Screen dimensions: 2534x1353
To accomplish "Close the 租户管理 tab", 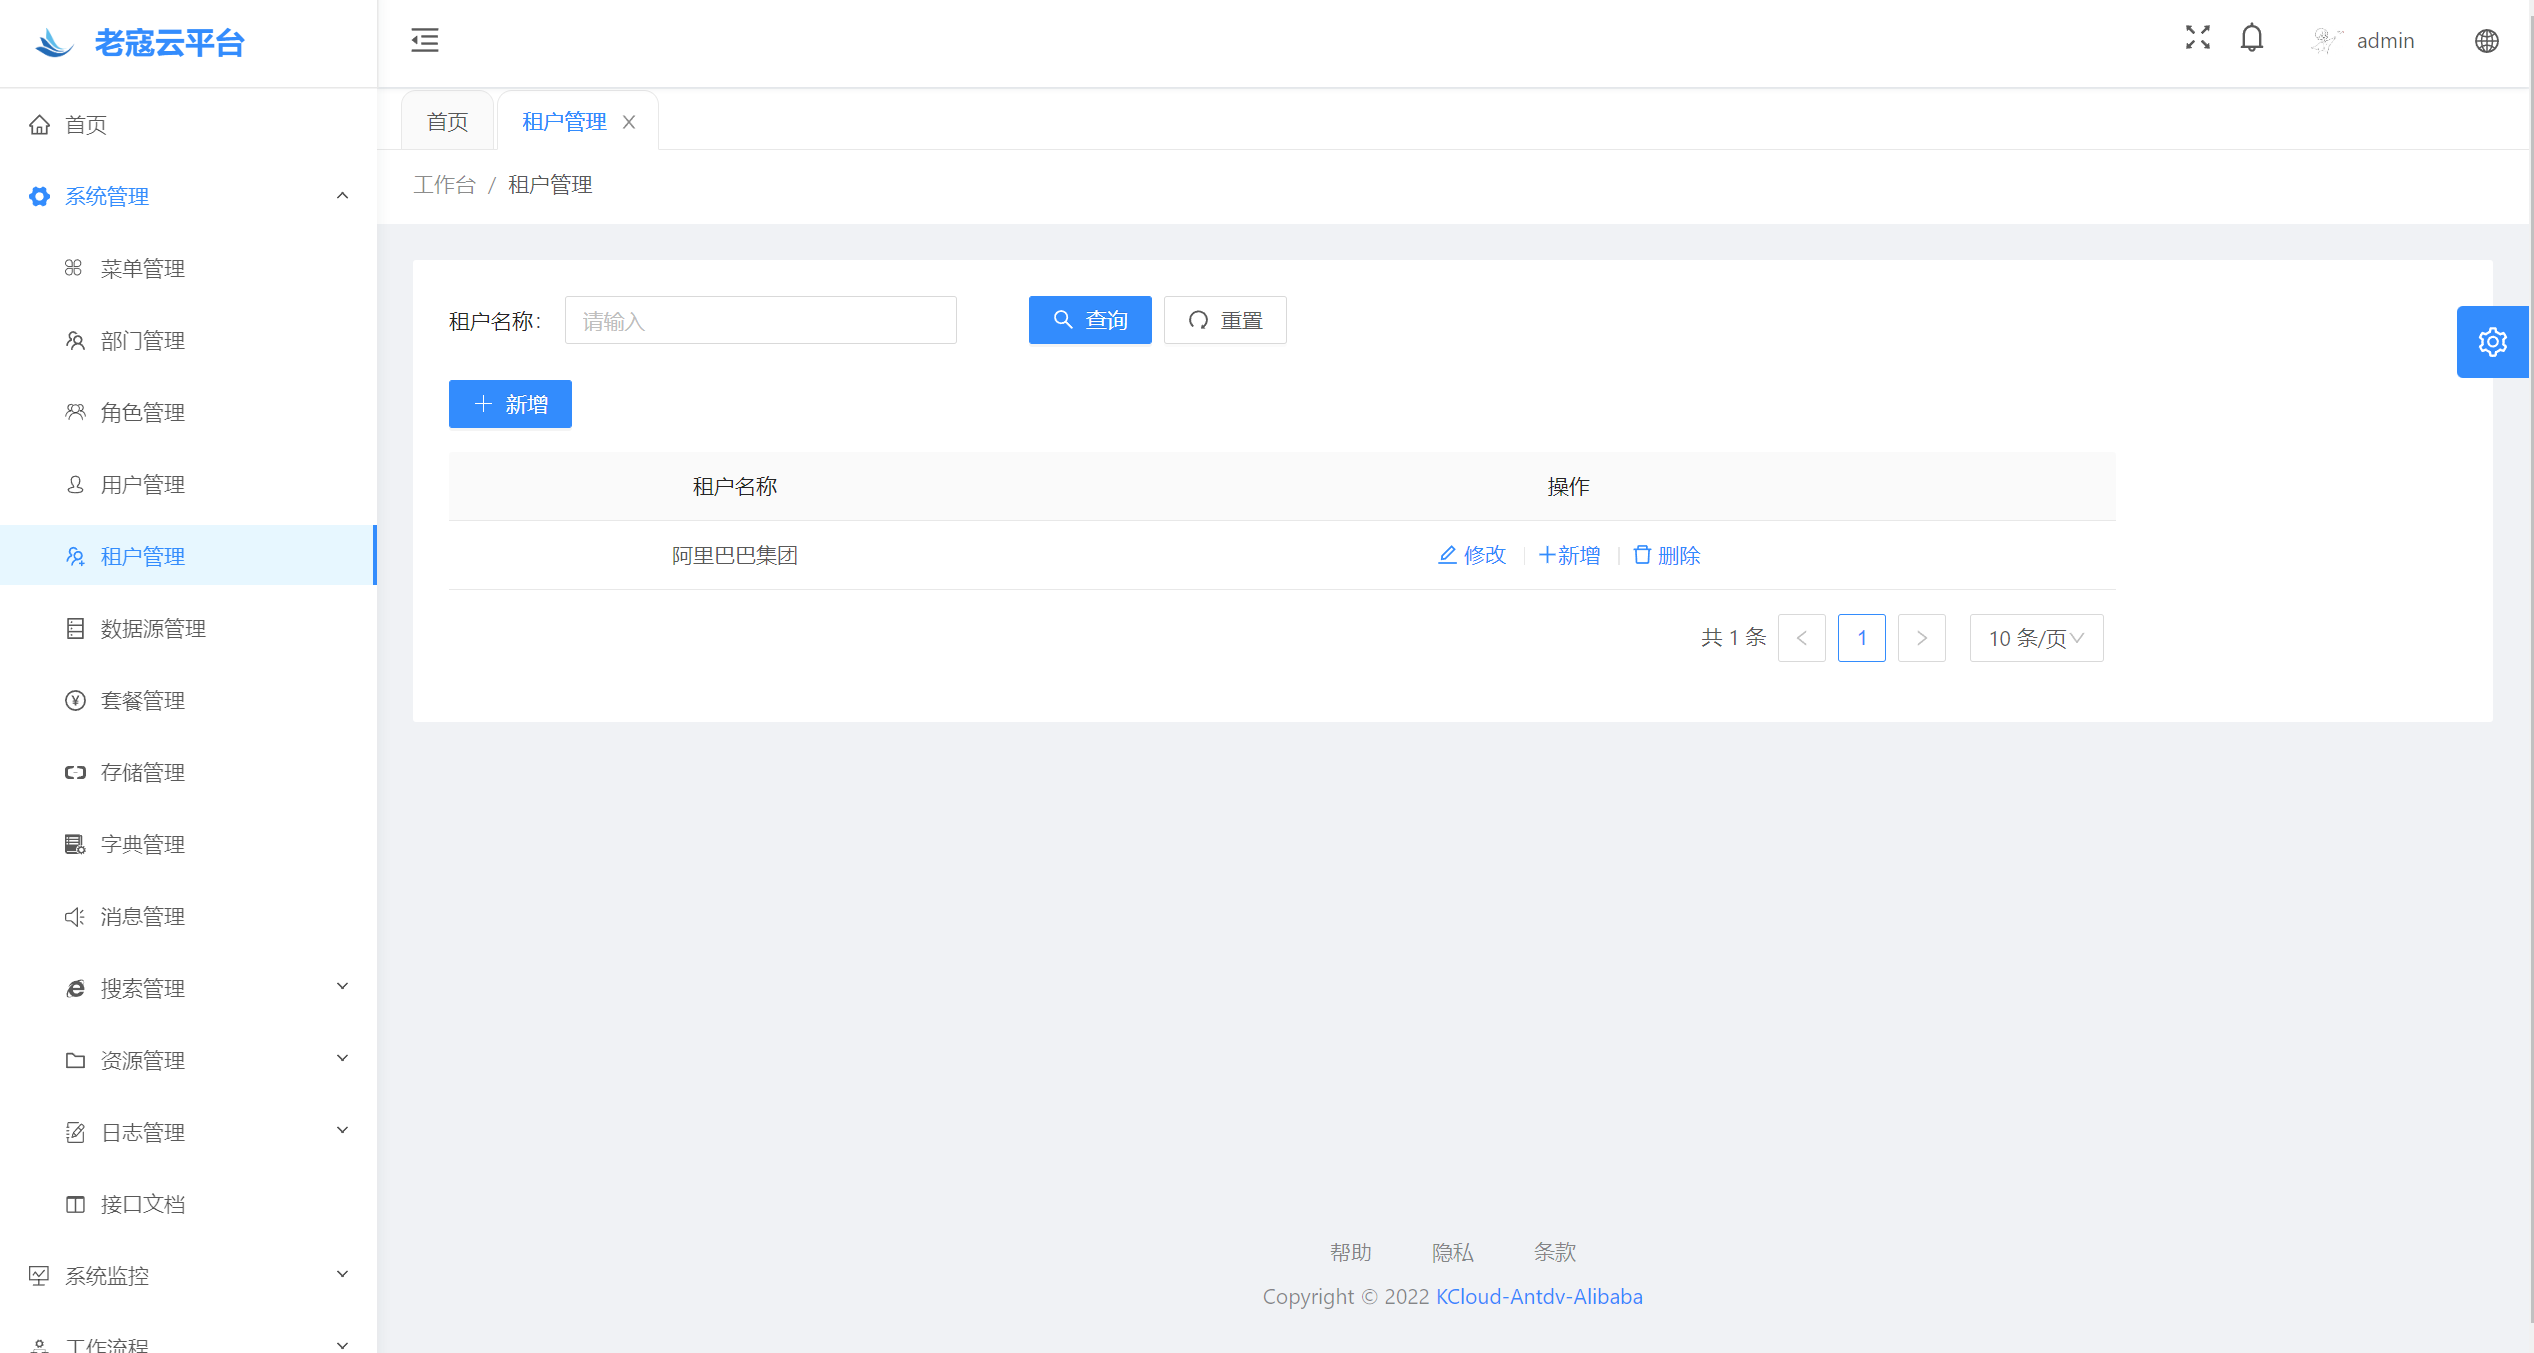I will coord(629,122).
